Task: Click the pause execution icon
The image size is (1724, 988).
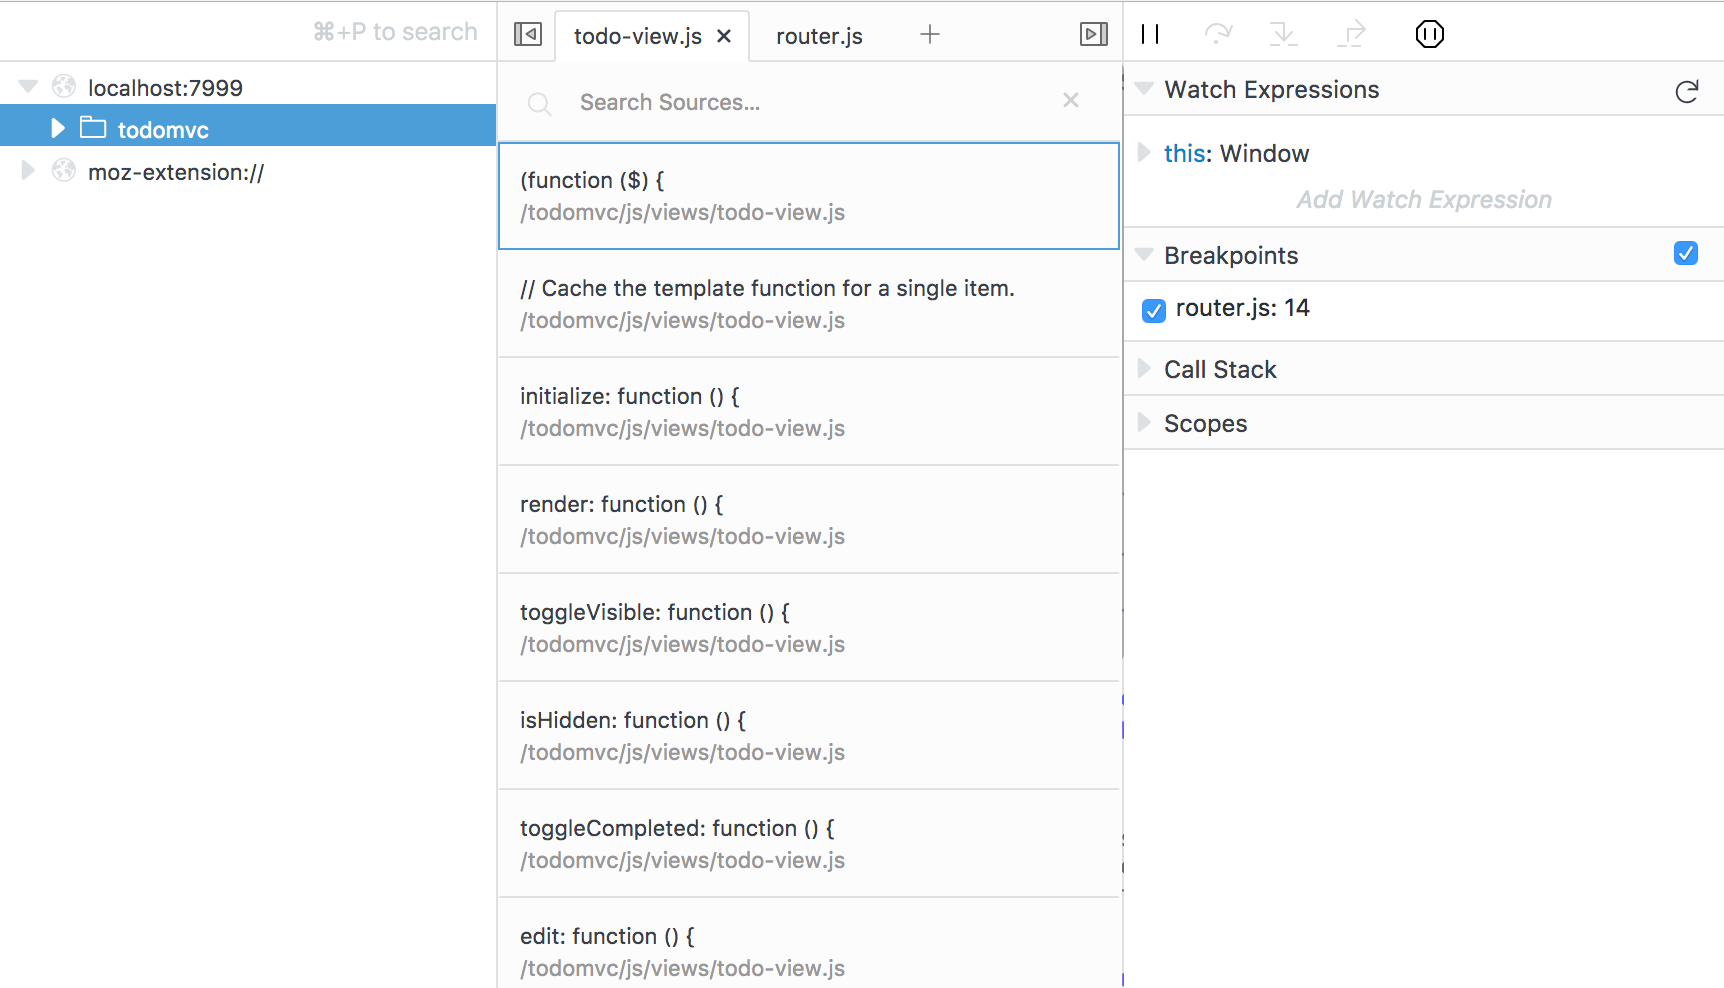Action: [x=1150, y=34]
